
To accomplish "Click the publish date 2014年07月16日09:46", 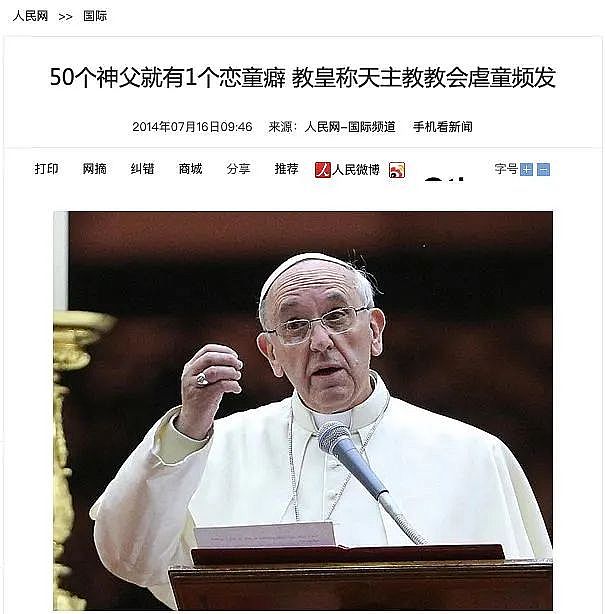I will click(x=192, y=127).
